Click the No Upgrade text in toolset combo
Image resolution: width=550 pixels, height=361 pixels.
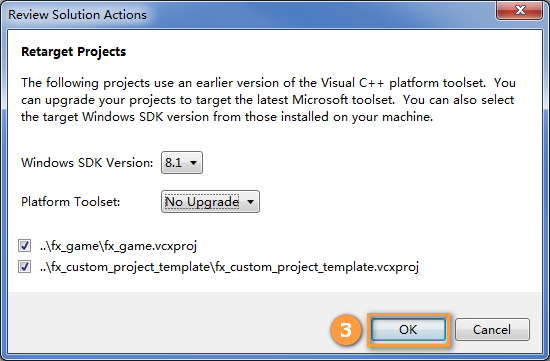coord(202,202)
